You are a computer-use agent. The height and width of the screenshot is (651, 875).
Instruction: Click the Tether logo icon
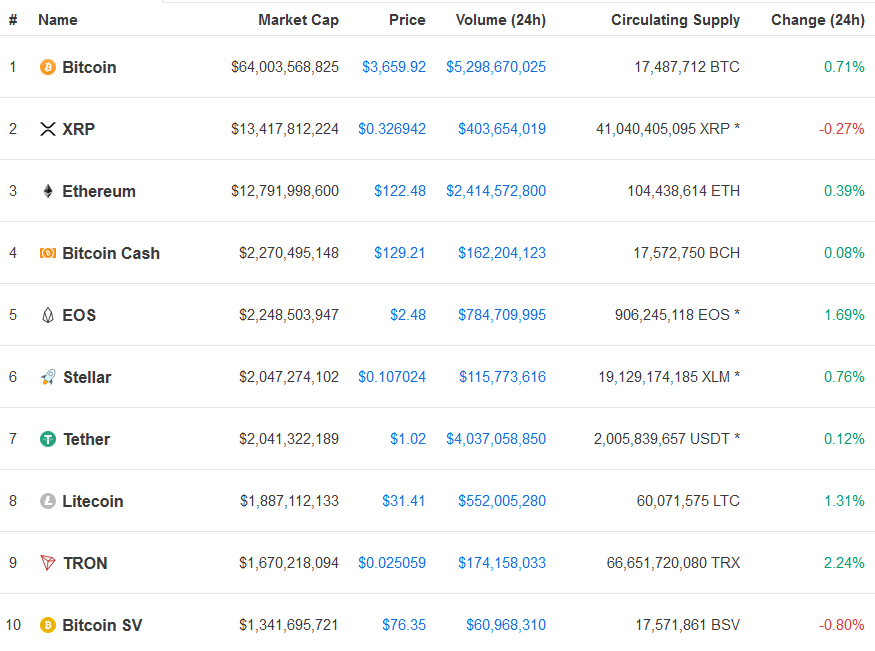click(47, 439)
